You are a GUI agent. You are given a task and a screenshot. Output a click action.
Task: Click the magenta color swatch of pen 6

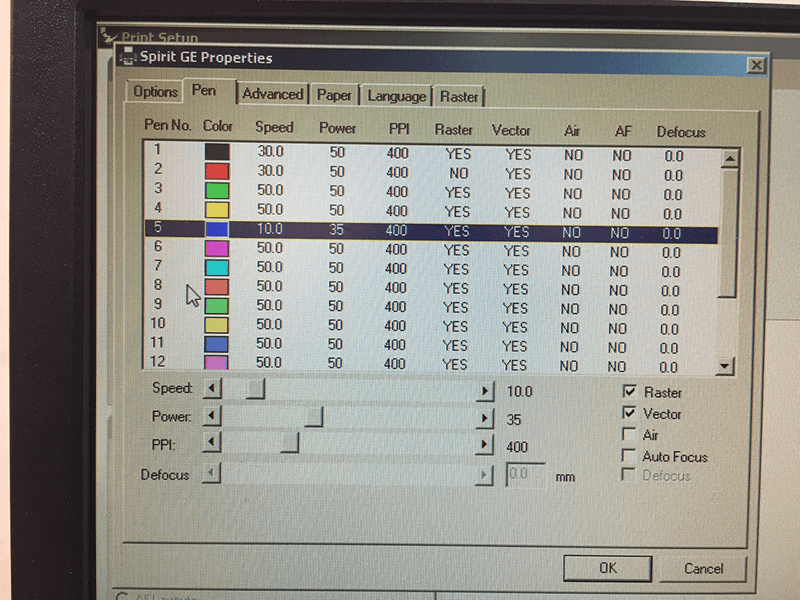click(217, 248)
